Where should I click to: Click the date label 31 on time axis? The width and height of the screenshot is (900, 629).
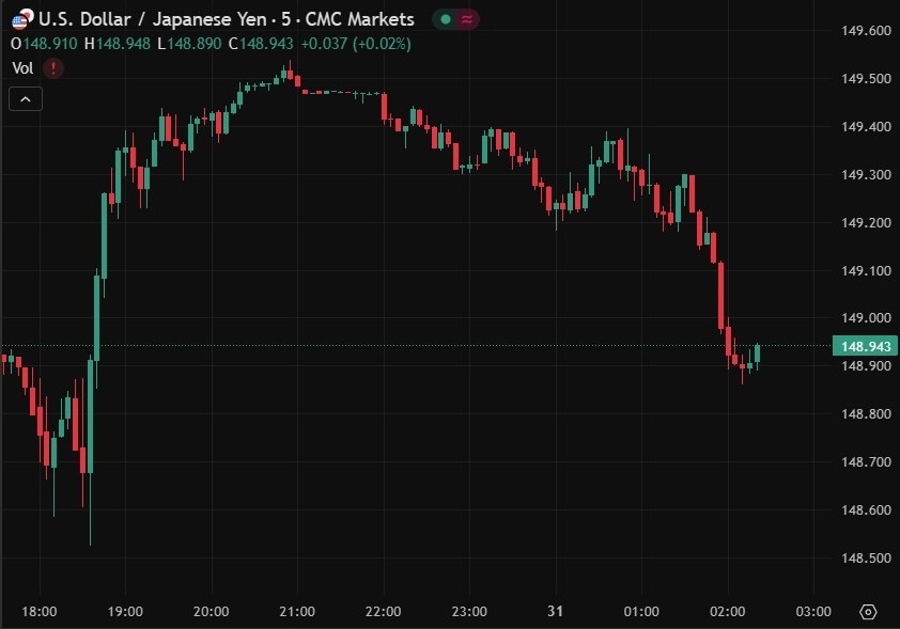555,611
